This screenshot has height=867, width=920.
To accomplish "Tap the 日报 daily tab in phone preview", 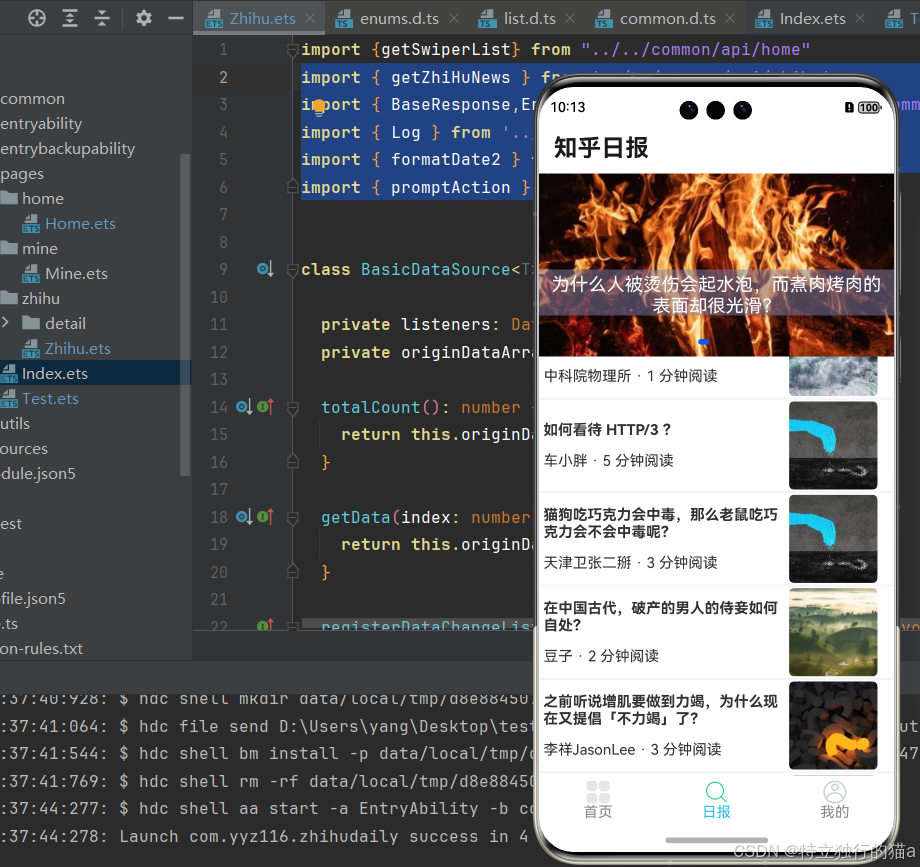I will [716, 799].
